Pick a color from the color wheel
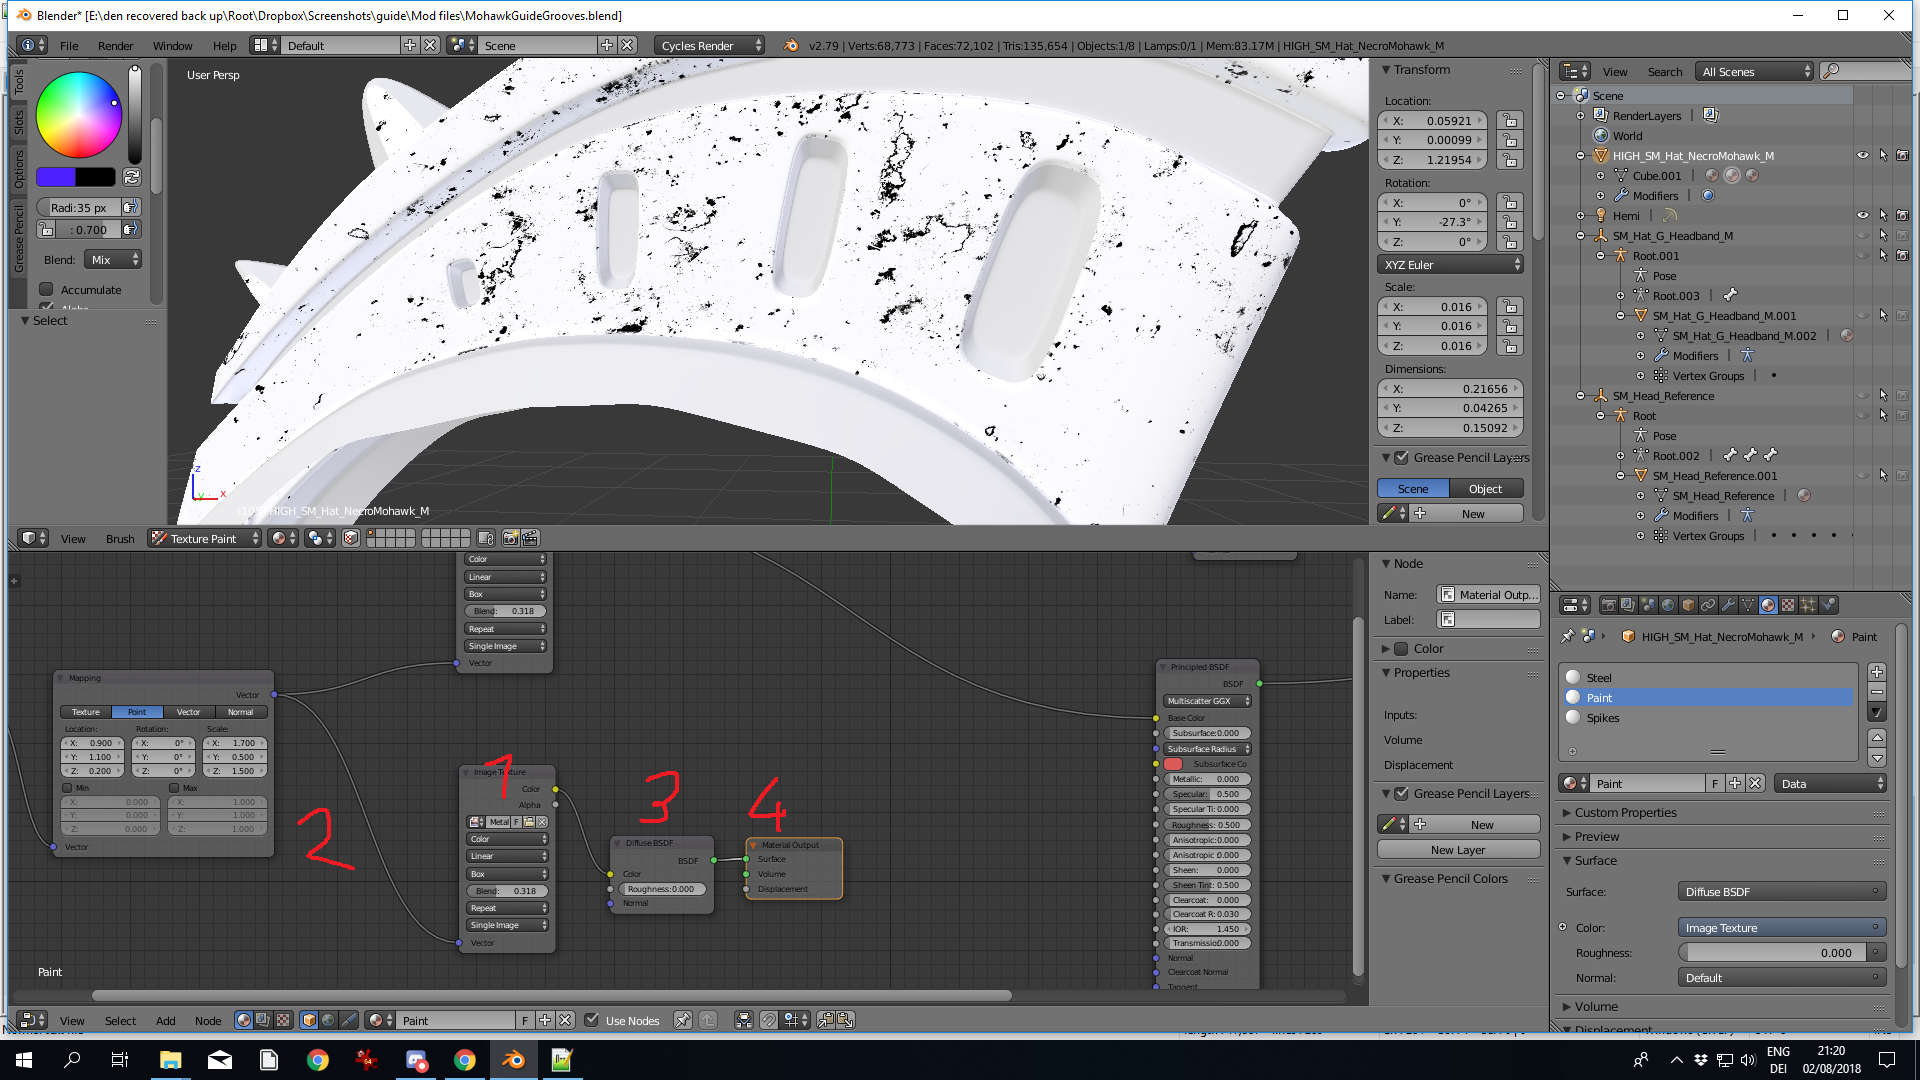This screenshot has height=1080, width=1920. 79,115
